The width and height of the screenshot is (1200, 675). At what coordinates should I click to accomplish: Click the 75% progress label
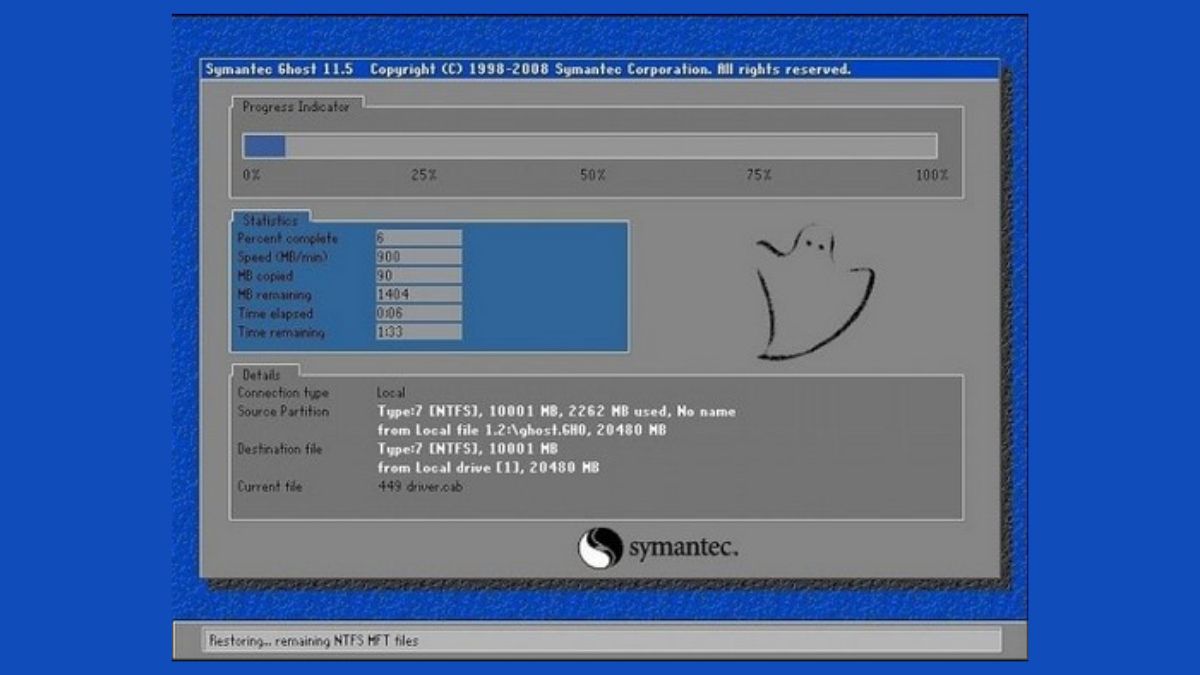point(759,175)
